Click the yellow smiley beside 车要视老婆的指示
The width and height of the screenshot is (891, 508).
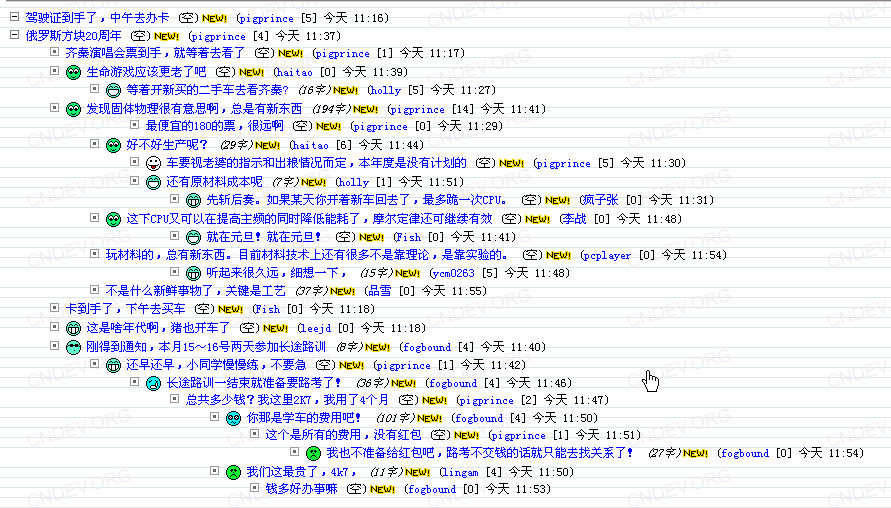click(x=153, y=164)
